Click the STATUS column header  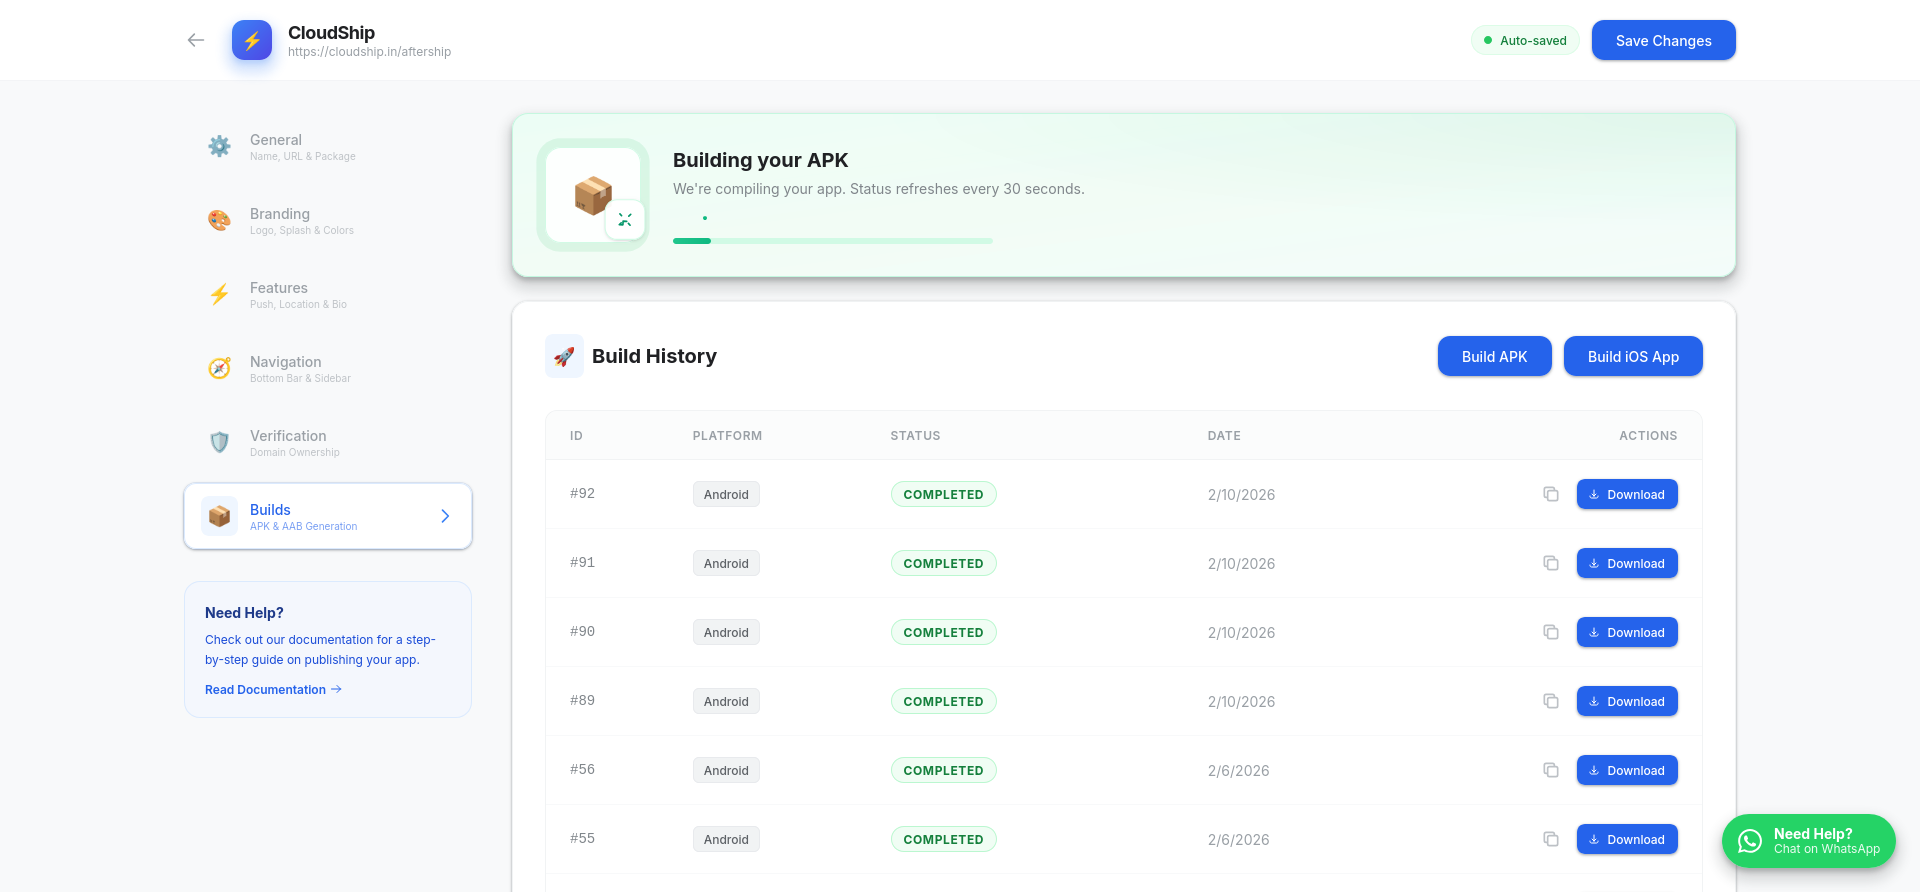click(915, 435)
